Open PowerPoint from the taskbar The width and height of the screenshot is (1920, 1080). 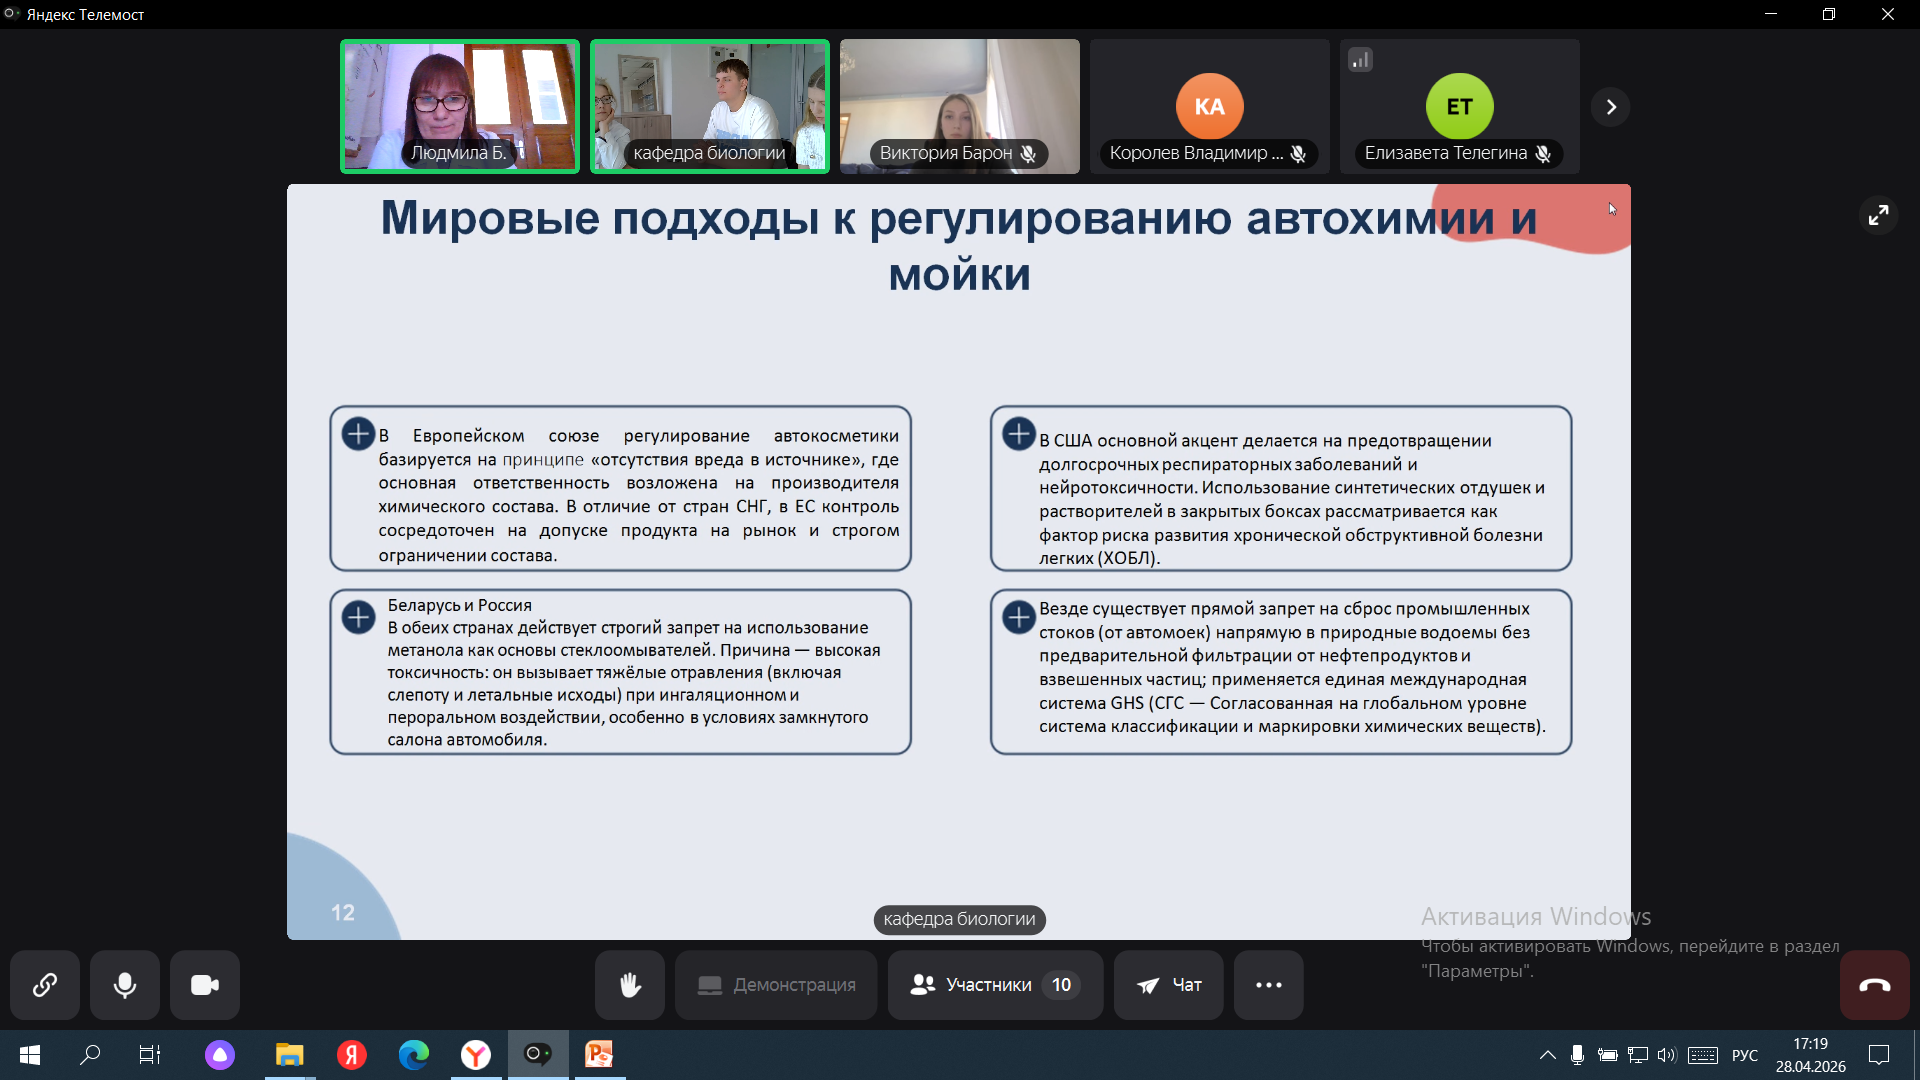pyautogui.click(x=599, y=1054)
